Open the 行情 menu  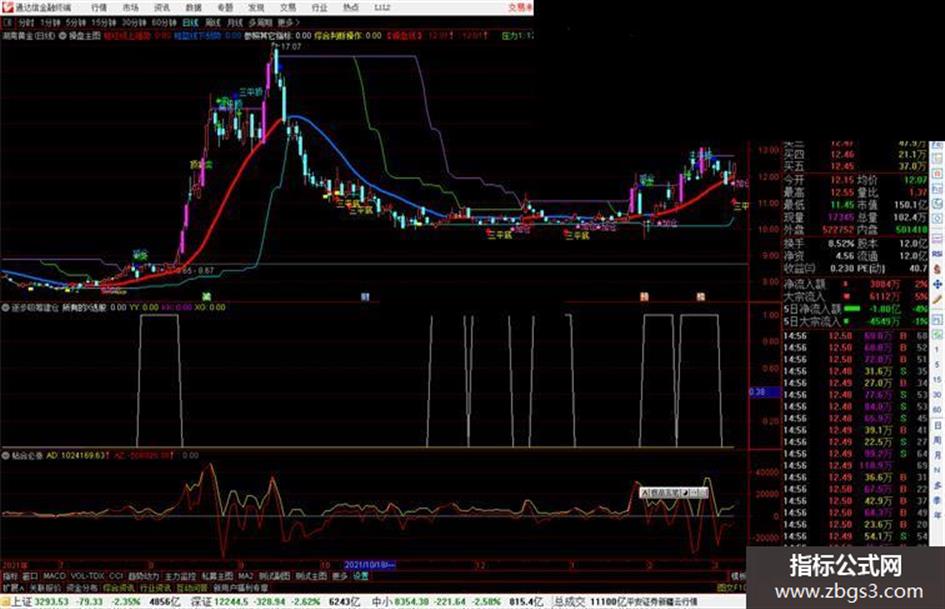[x=99, y=7]
